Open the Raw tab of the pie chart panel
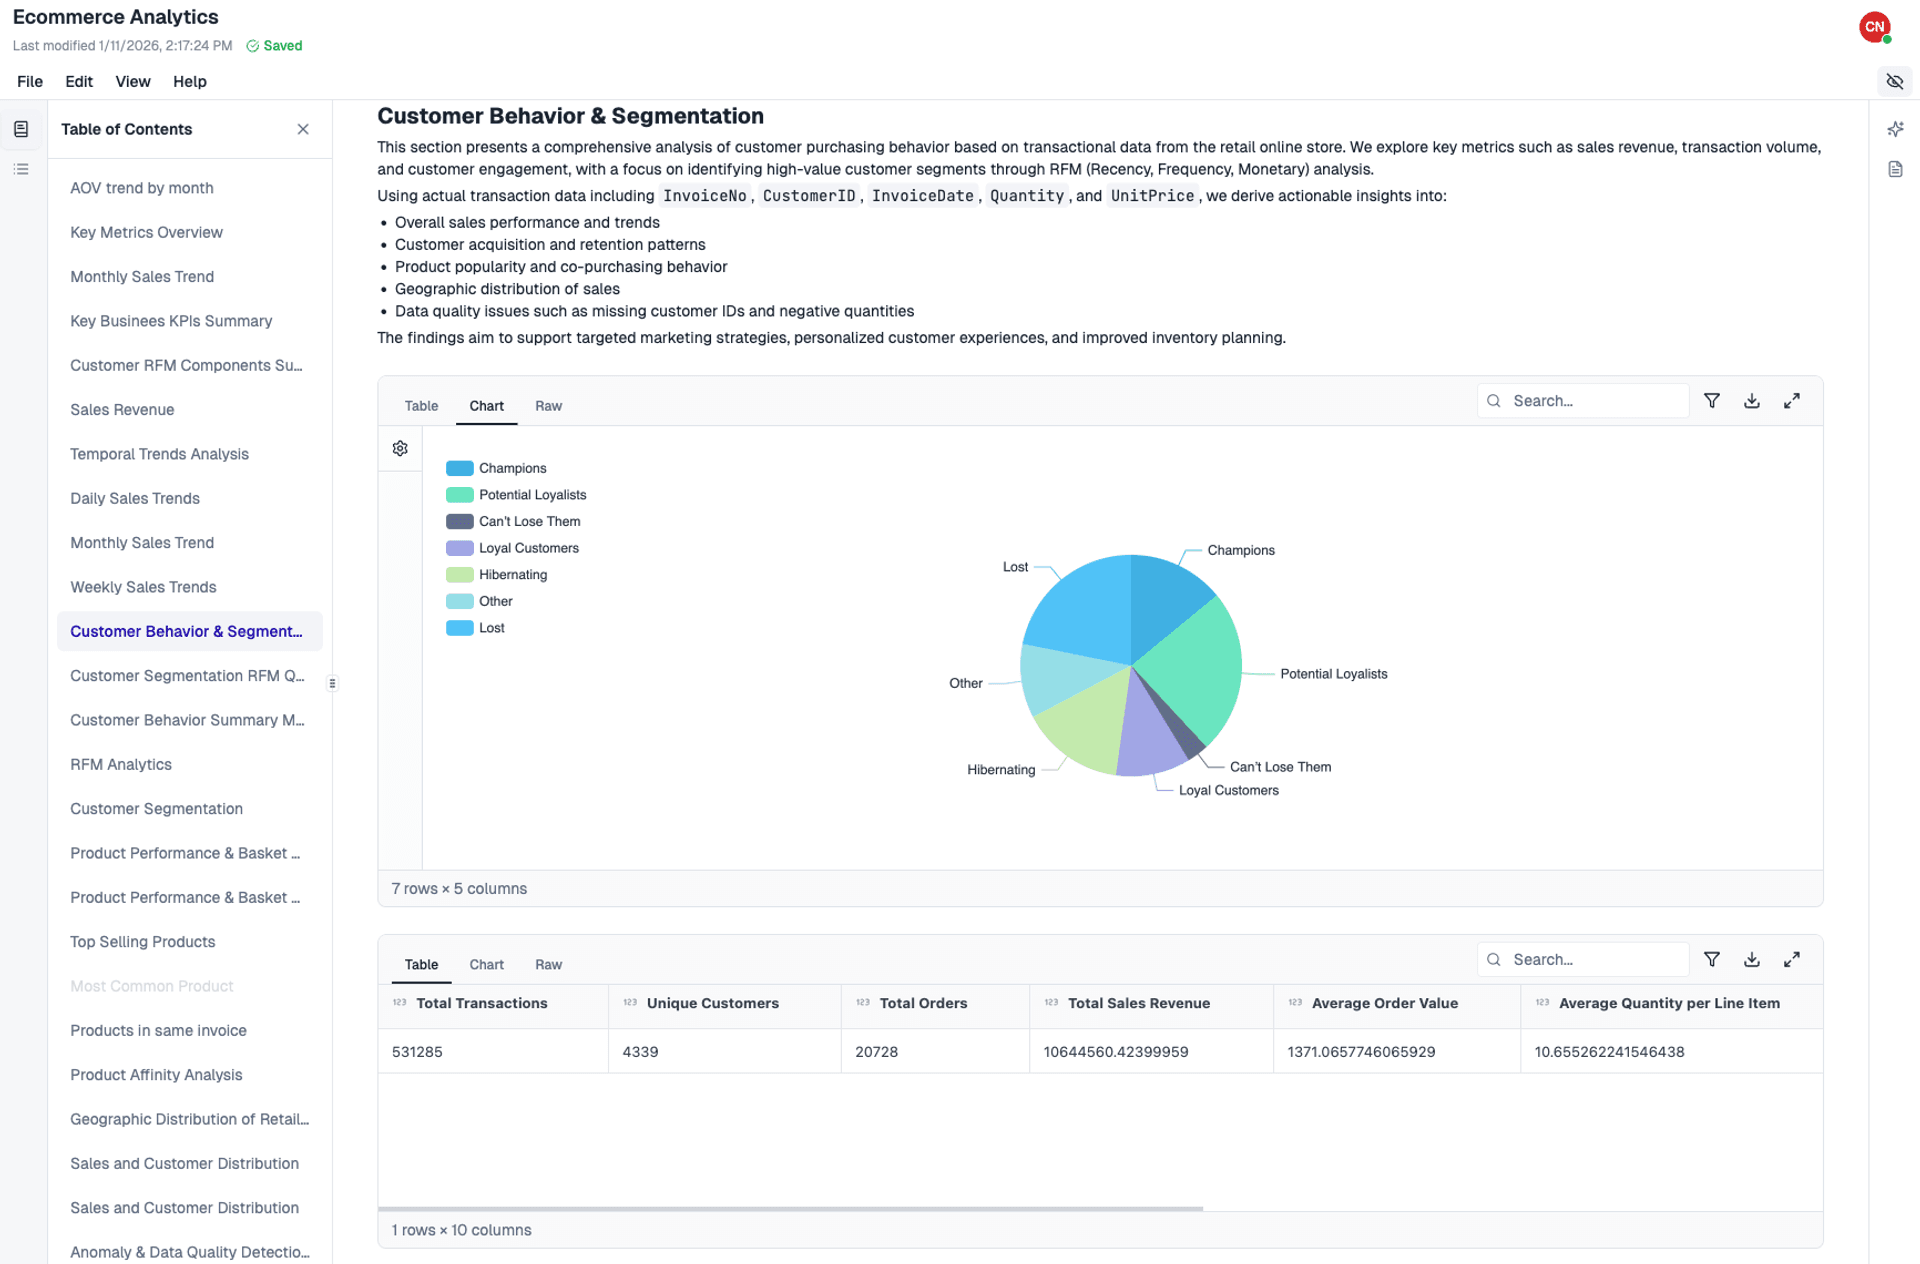The height and width of the screenshot is (1264, 1920). (548, 406)
